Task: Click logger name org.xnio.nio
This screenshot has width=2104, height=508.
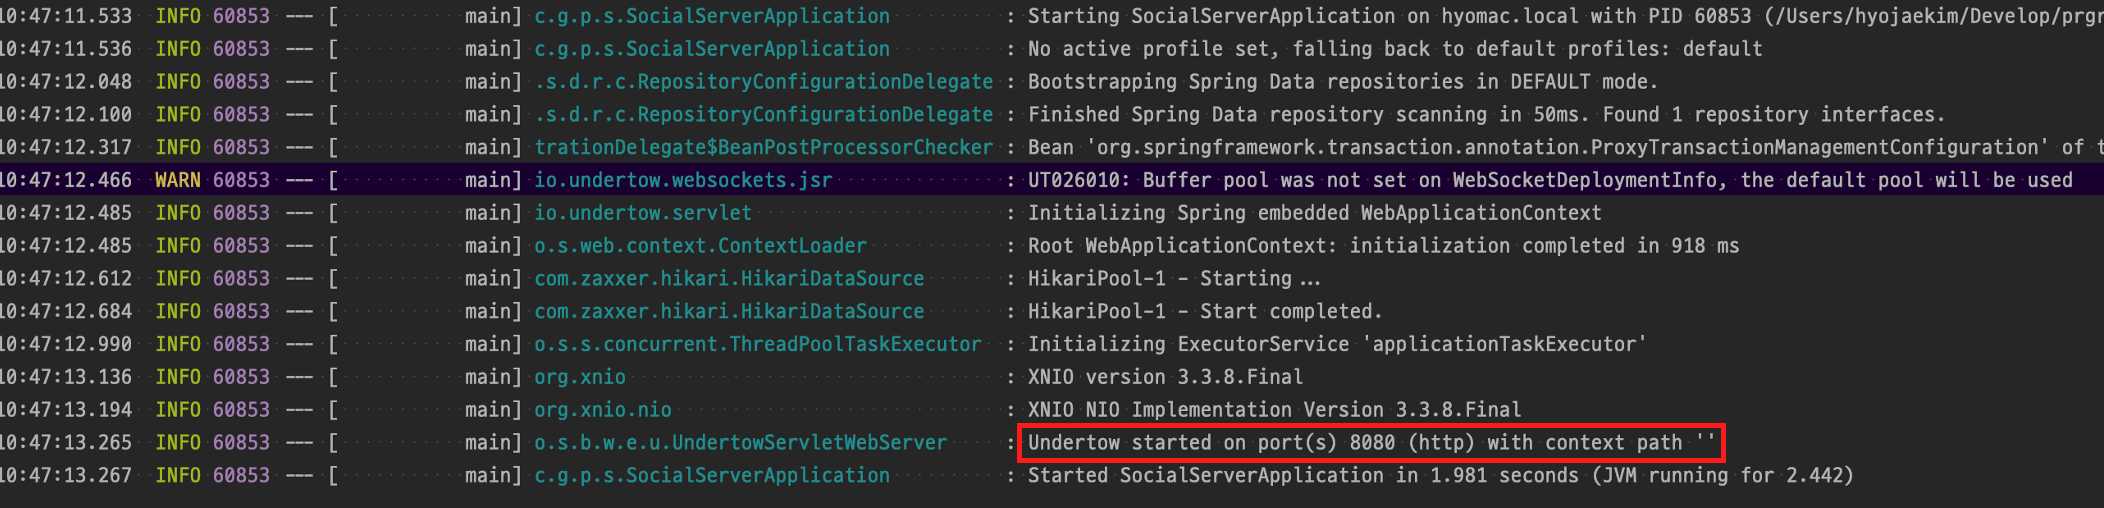Action: coord(603,410)
